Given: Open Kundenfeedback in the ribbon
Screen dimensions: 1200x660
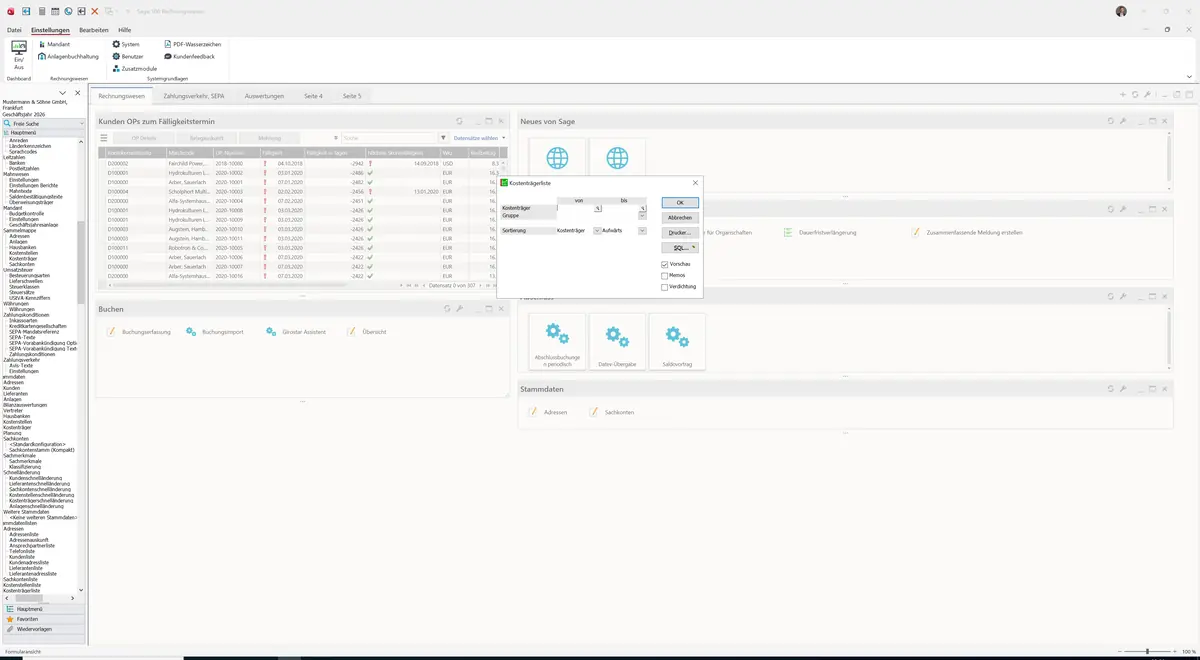Looking at the screenshot, I should (189, 56).
